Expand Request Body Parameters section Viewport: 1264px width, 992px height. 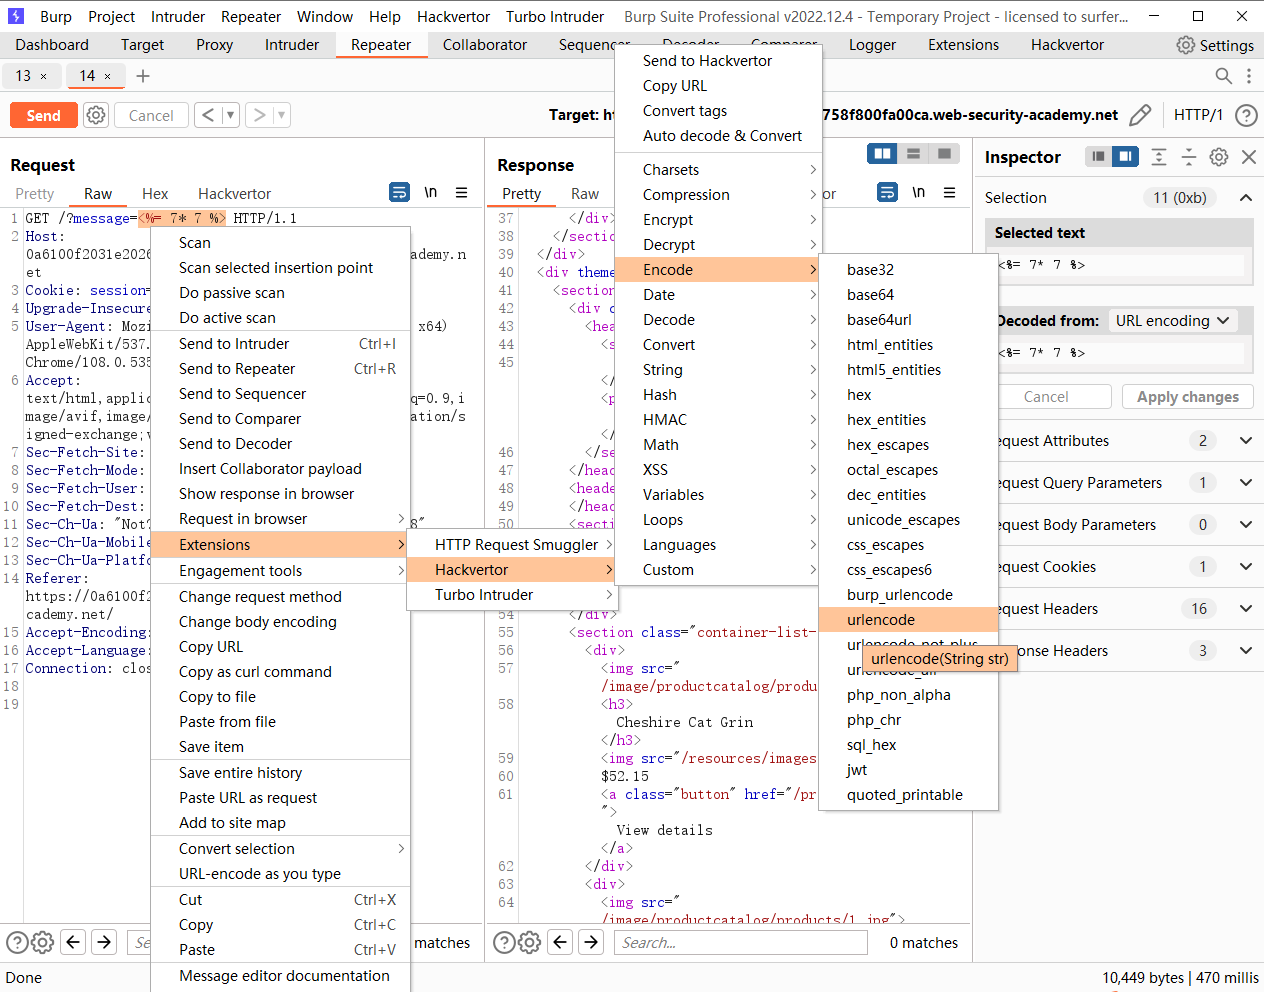point(1246,525)
